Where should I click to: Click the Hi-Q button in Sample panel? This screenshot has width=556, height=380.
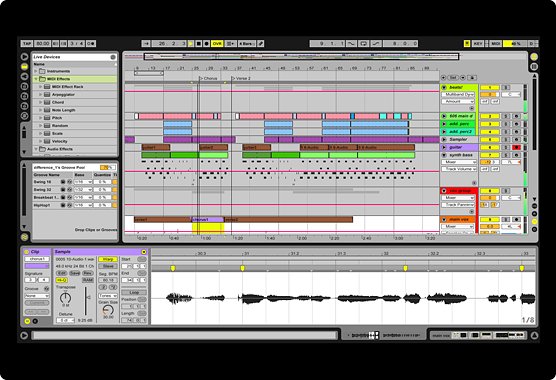pyautogui.click(x=62, y=280)
